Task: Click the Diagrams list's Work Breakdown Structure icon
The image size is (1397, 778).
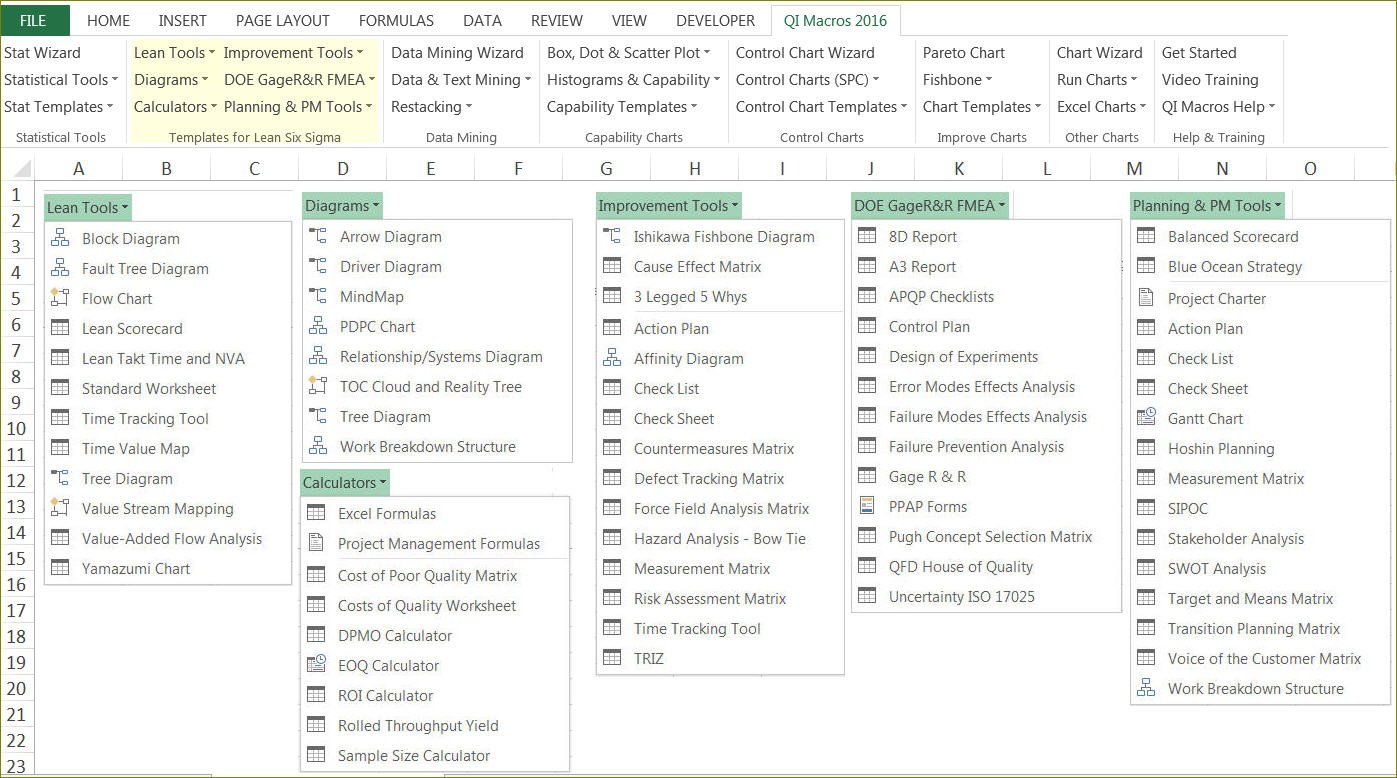Action: click(318, 446)
